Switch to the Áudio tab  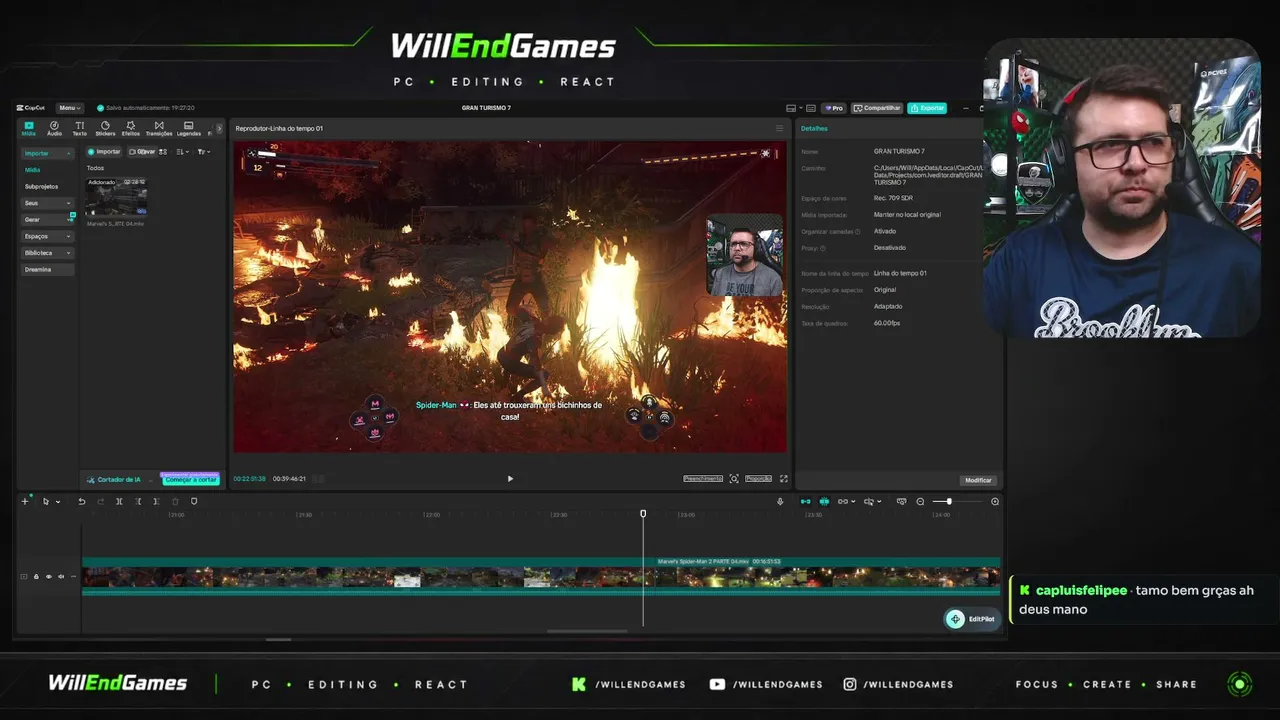54,128
